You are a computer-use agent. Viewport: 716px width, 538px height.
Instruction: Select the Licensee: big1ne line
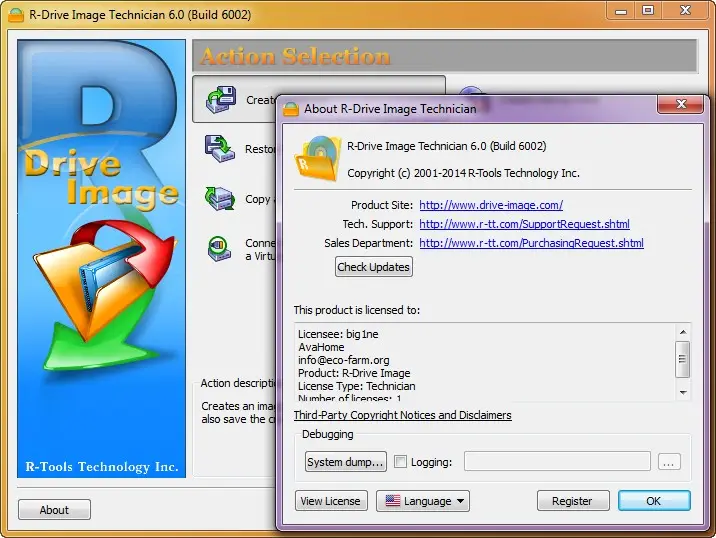338,334
